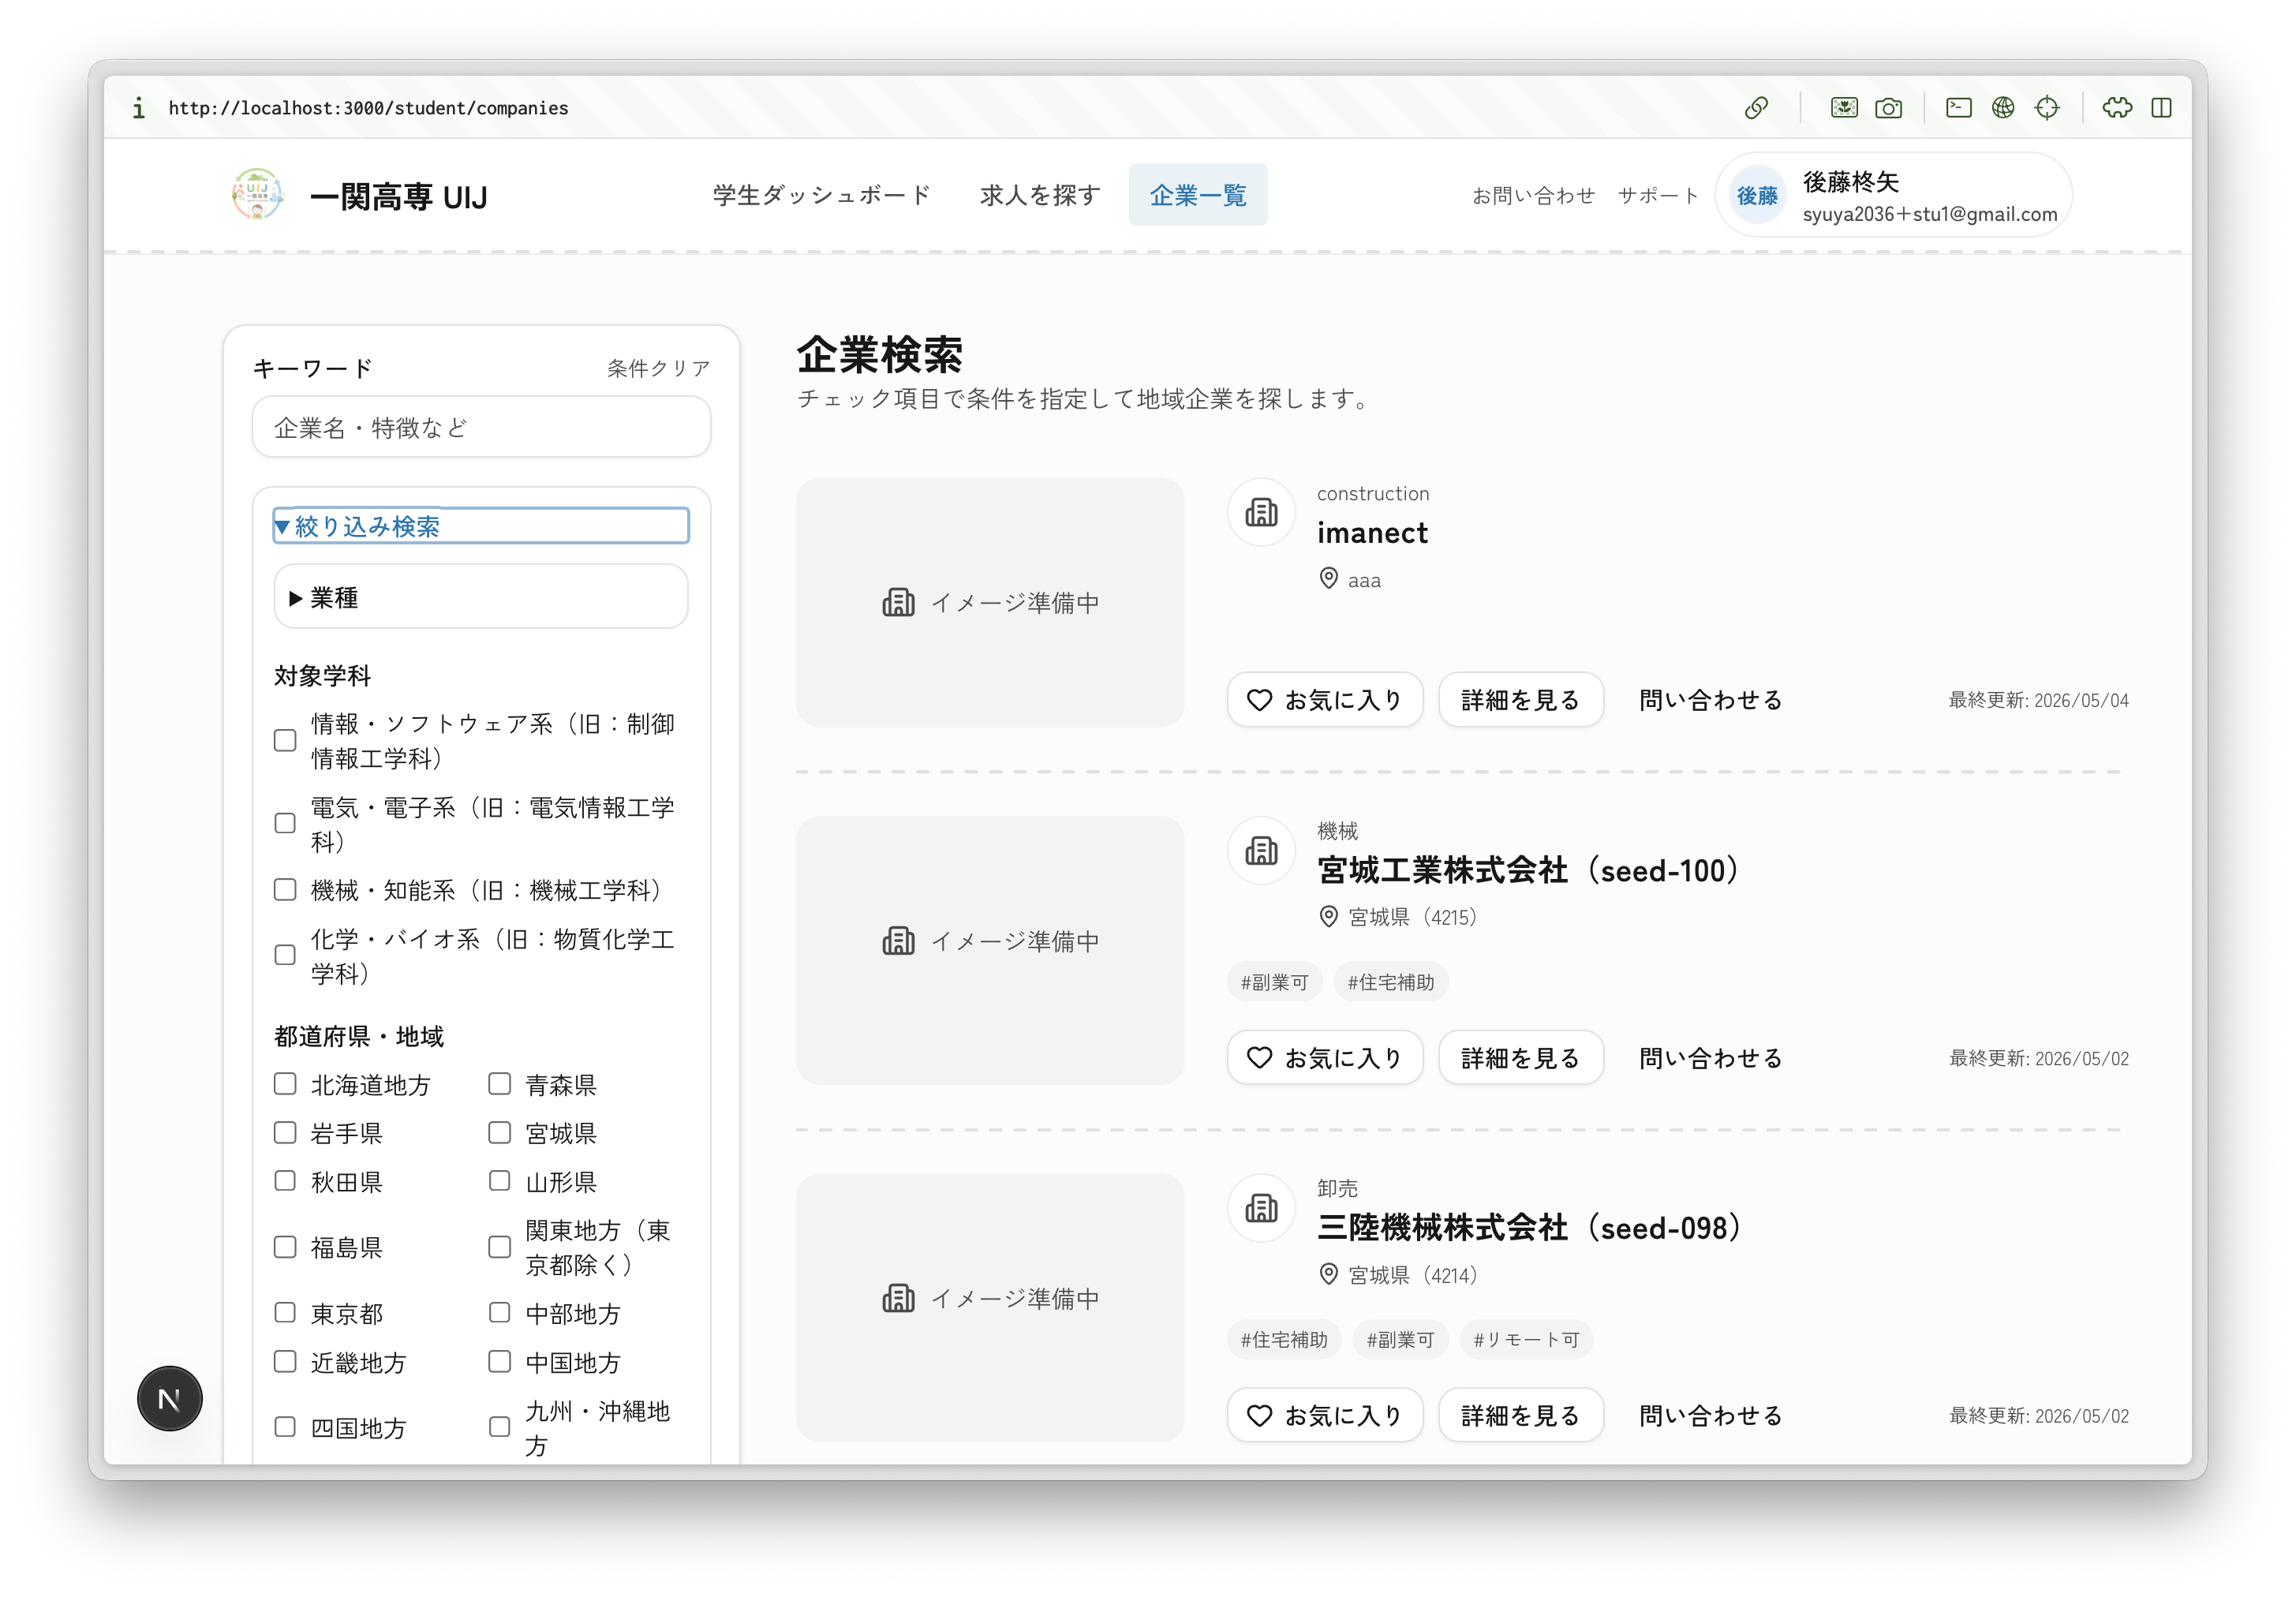This screenshot has width=2296, height=1597.
Task: Click the location pin beside aaa
Action: click(x=1328, y=579)
